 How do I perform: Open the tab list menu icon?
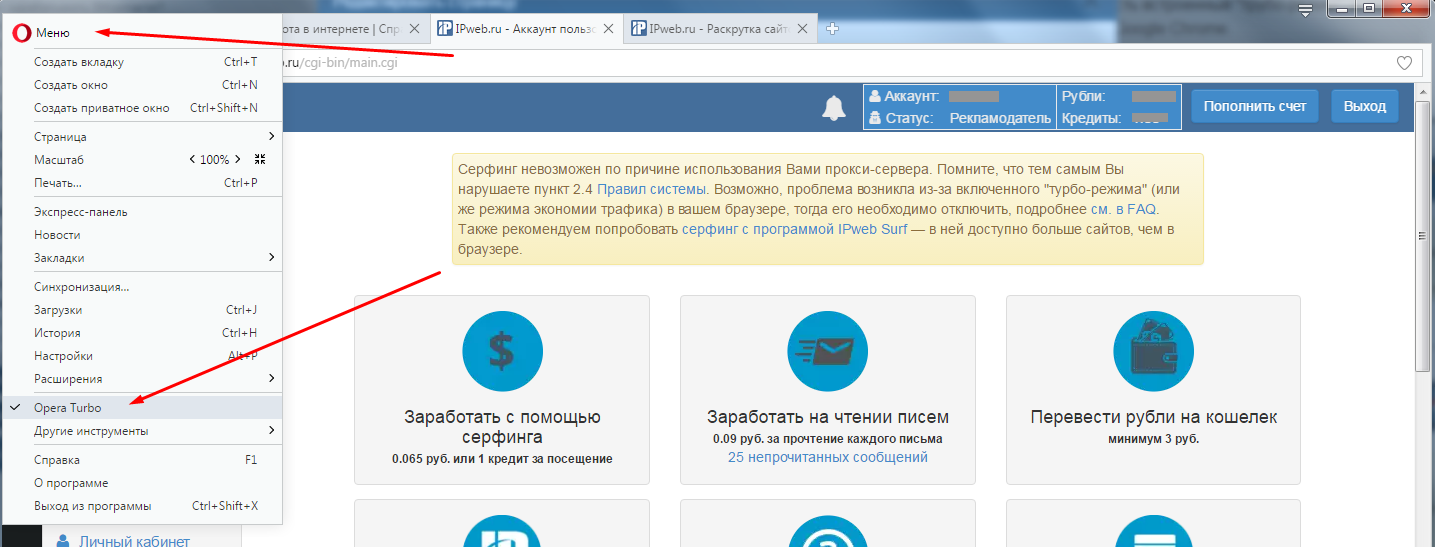pyautogui.click(x=1304, y=11)
